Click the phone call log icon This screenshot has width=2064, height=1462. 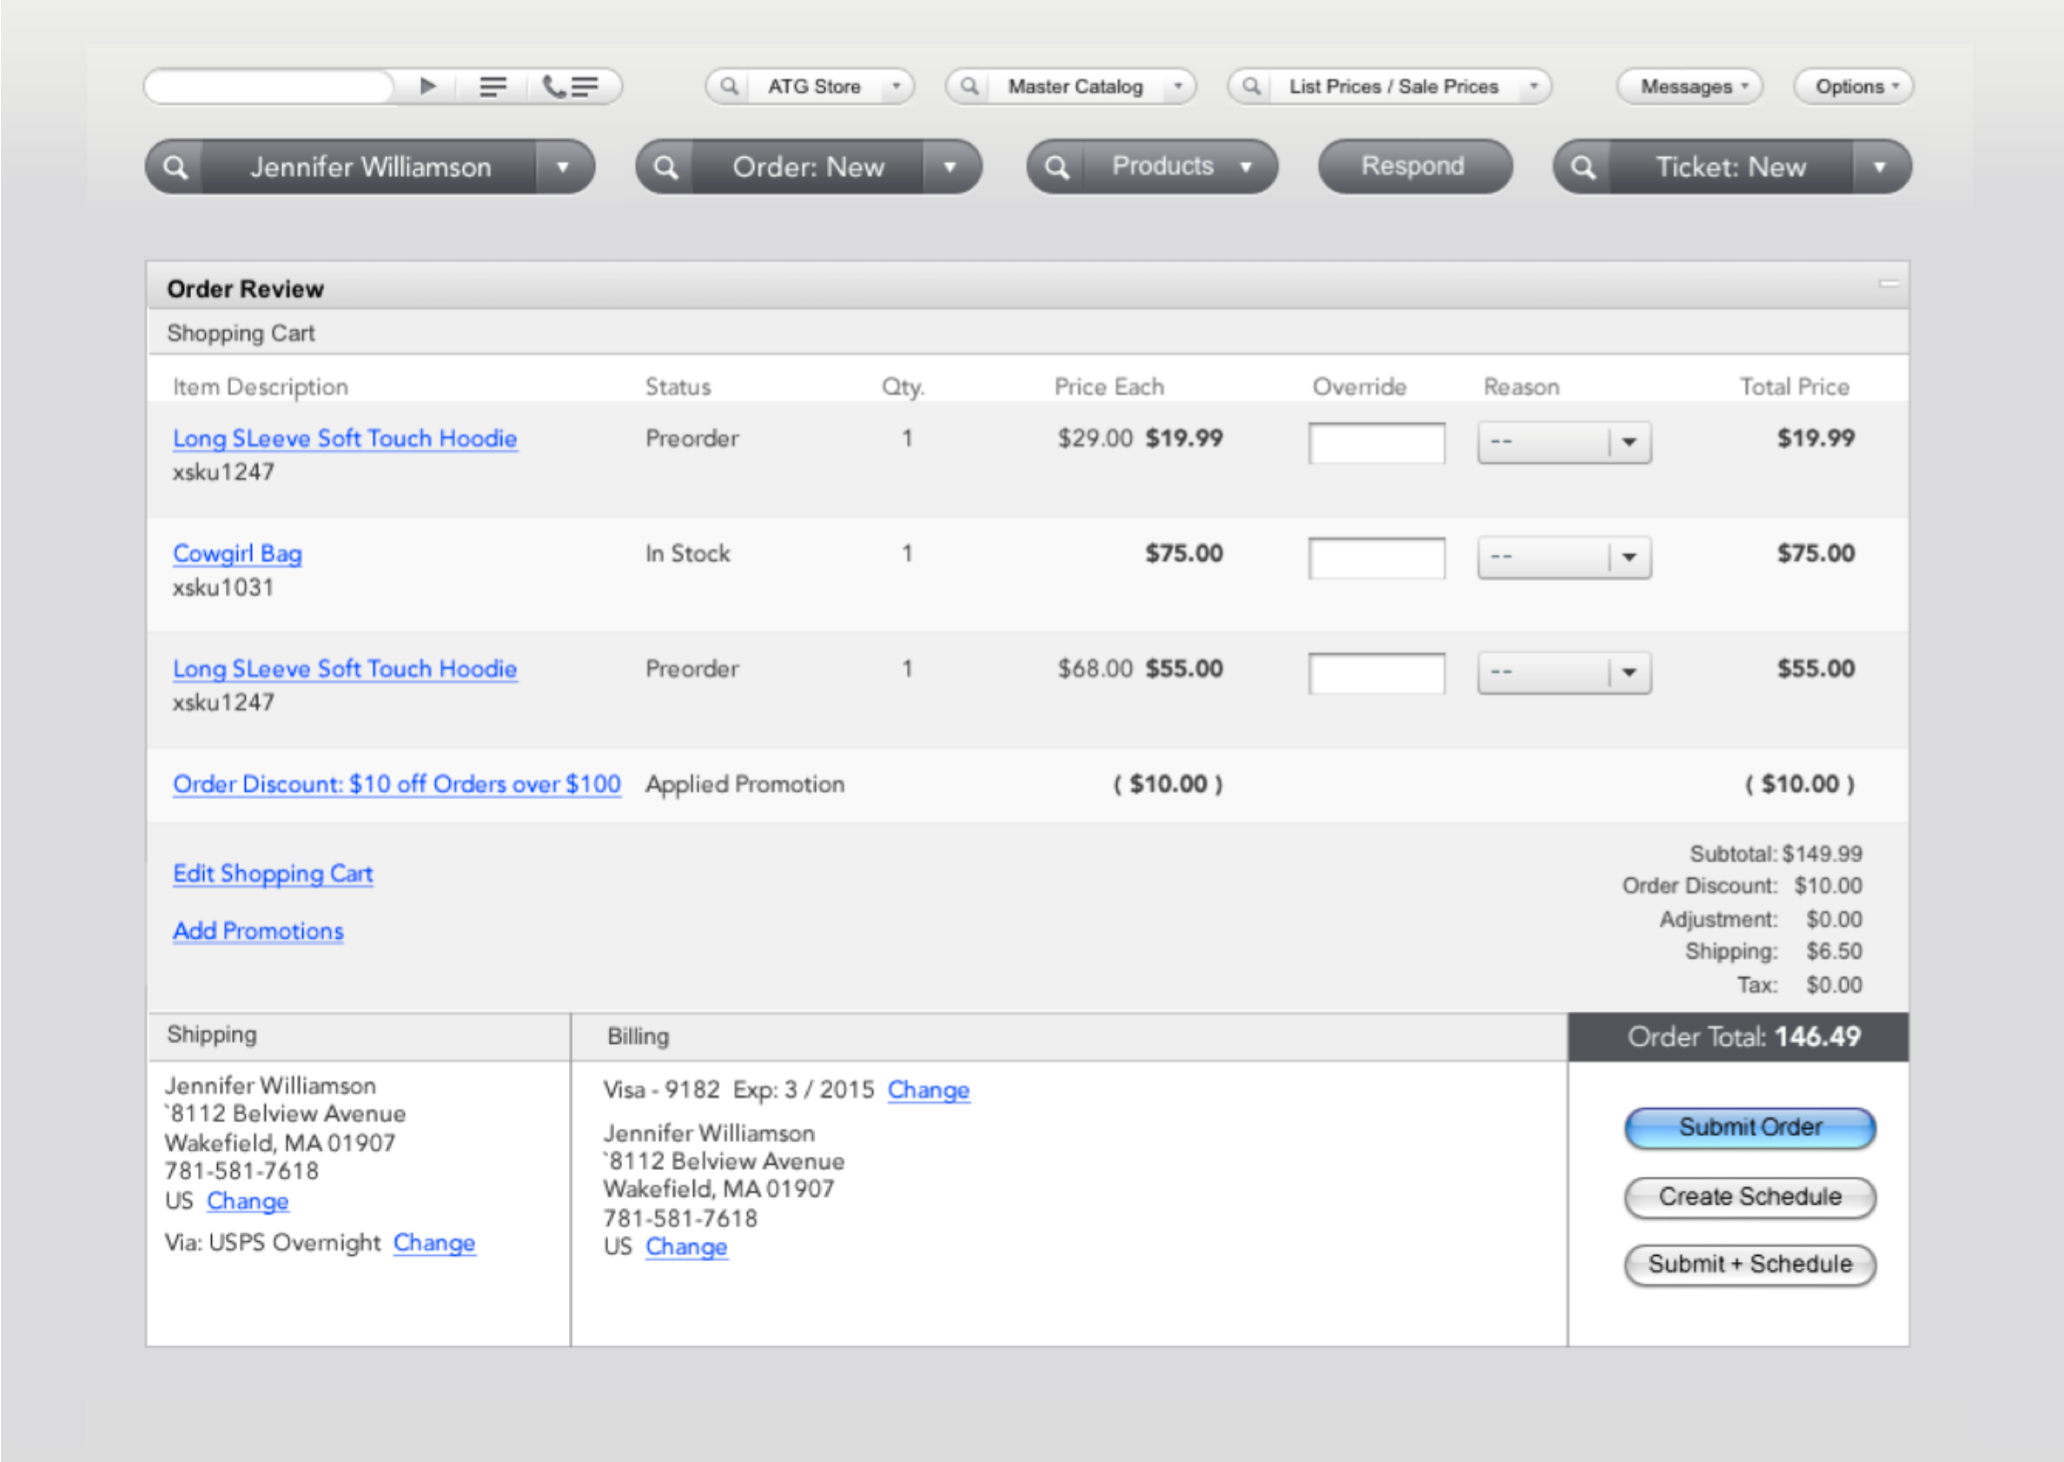[x=570, y=87]
